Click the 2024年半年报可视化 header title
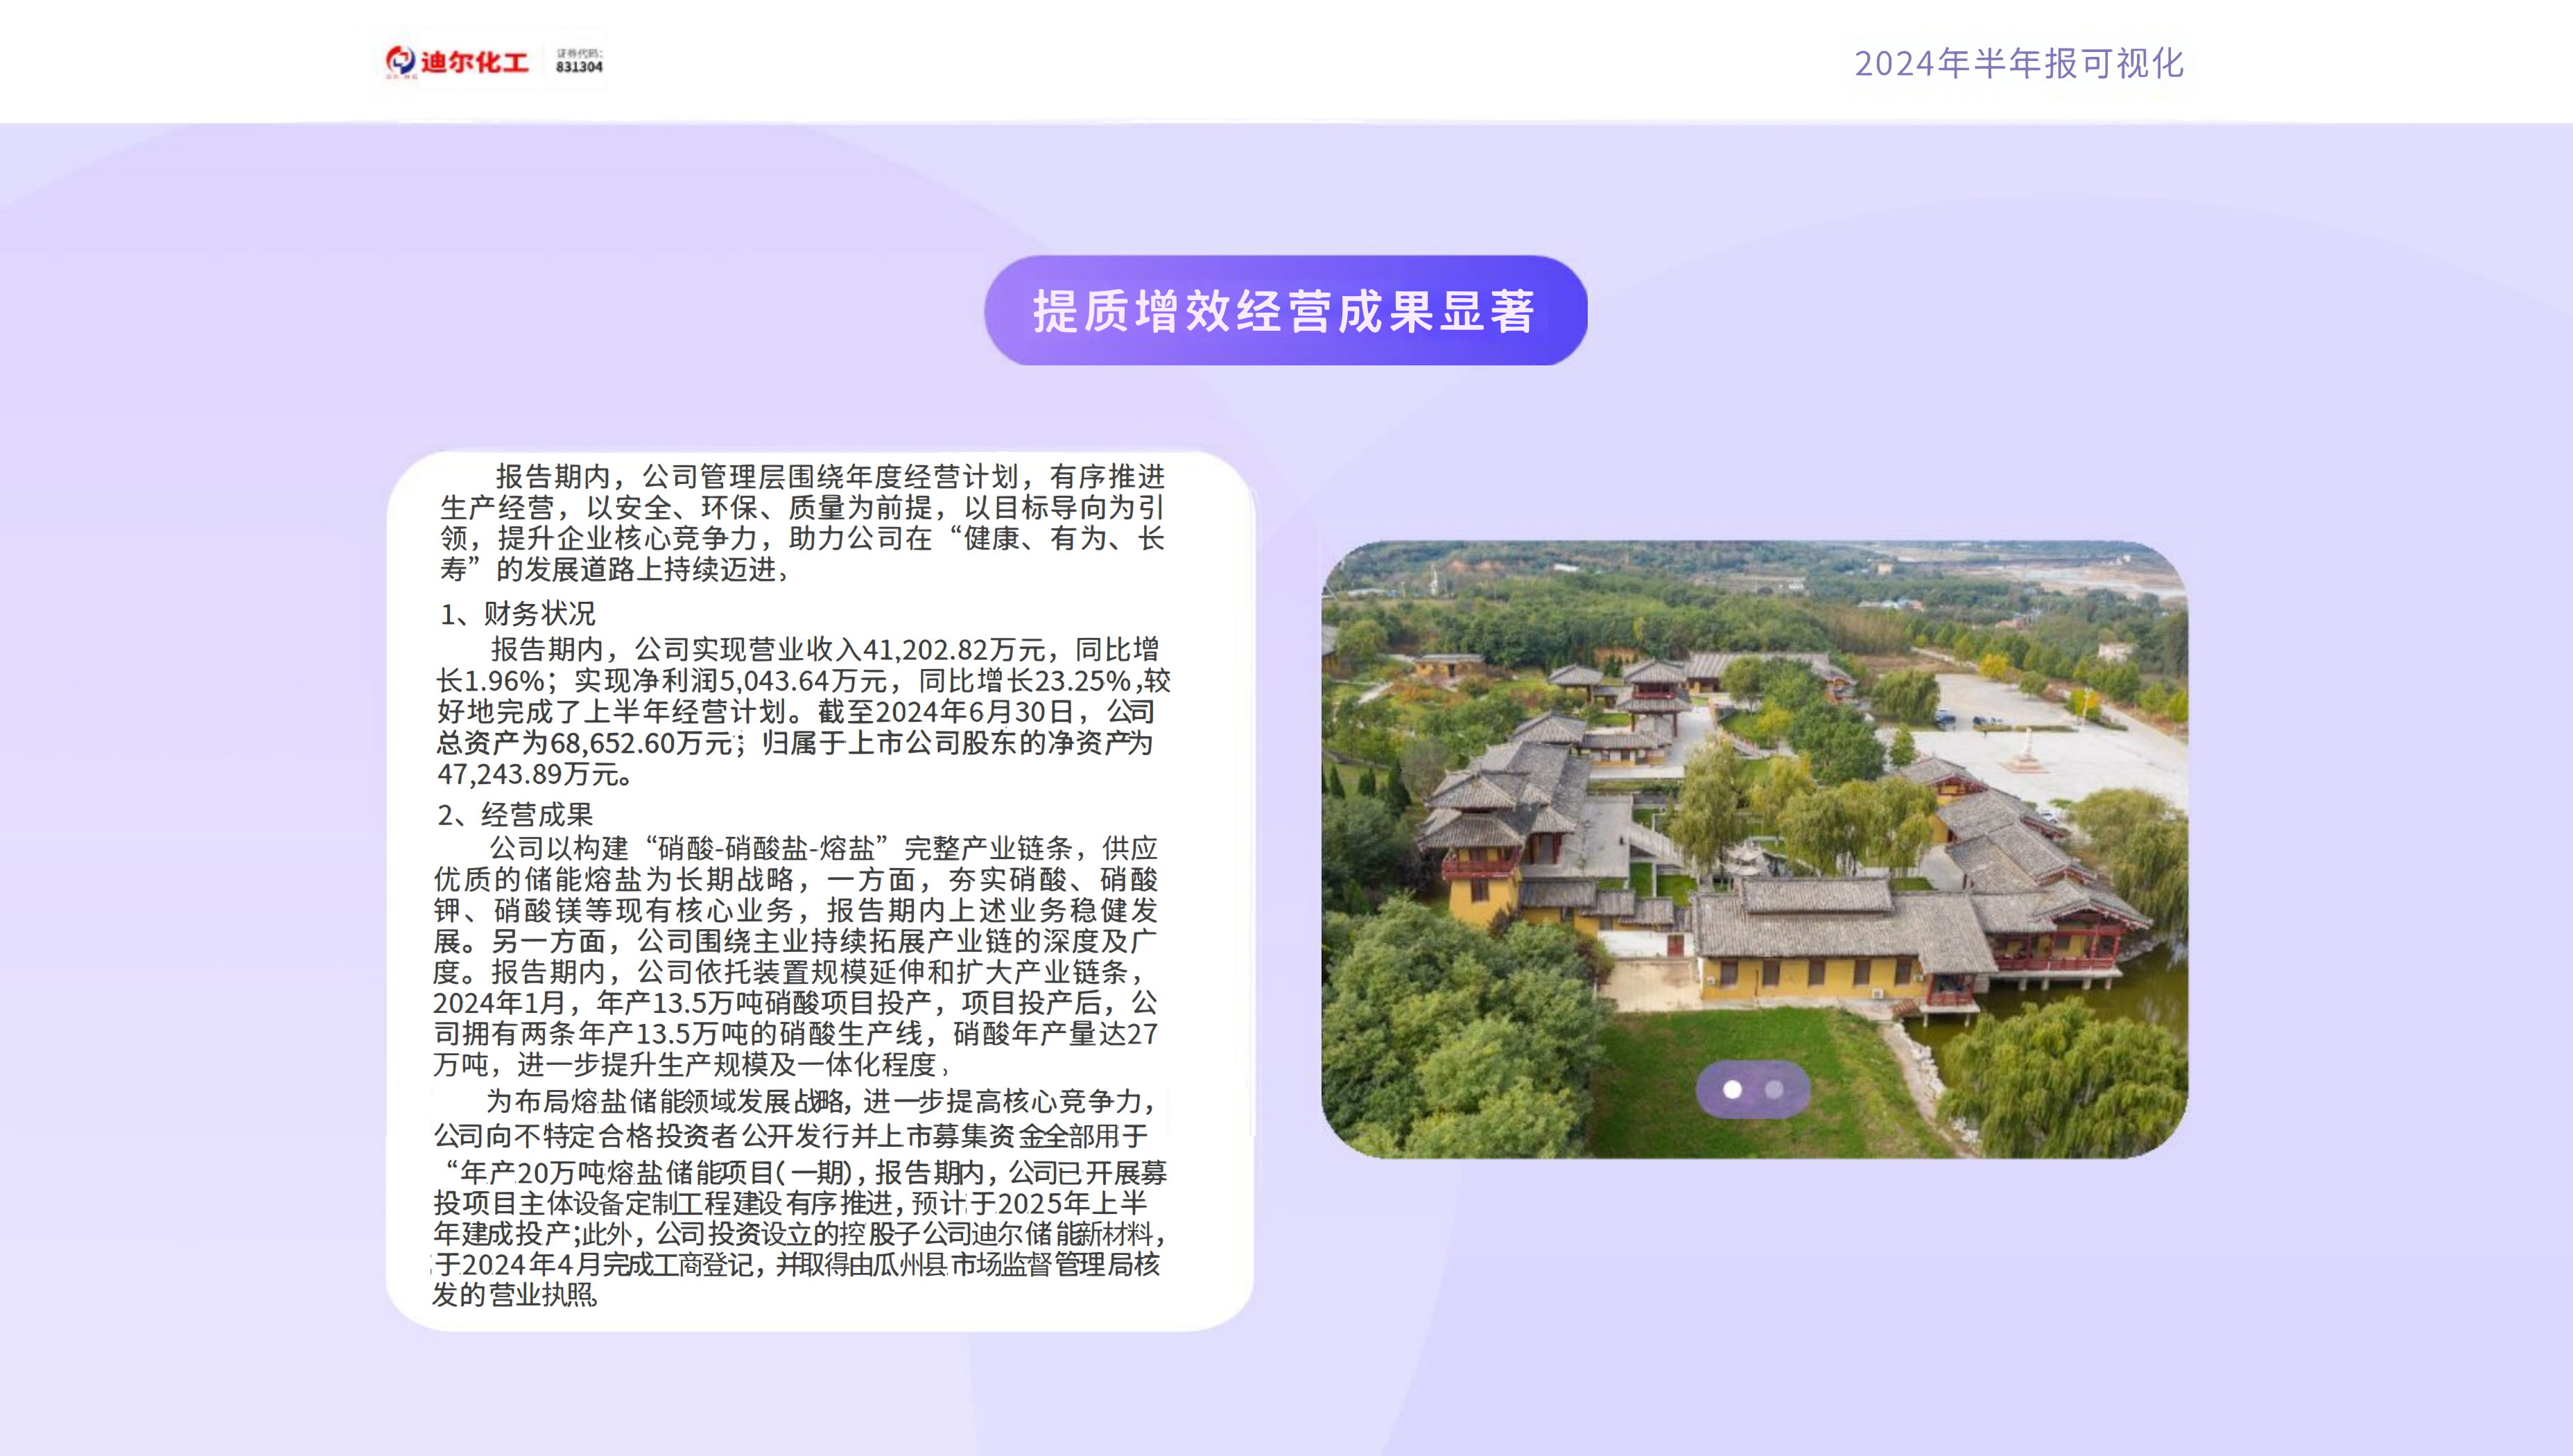Screen dimensions: 2573x1456 click(x=2019, y=63)
